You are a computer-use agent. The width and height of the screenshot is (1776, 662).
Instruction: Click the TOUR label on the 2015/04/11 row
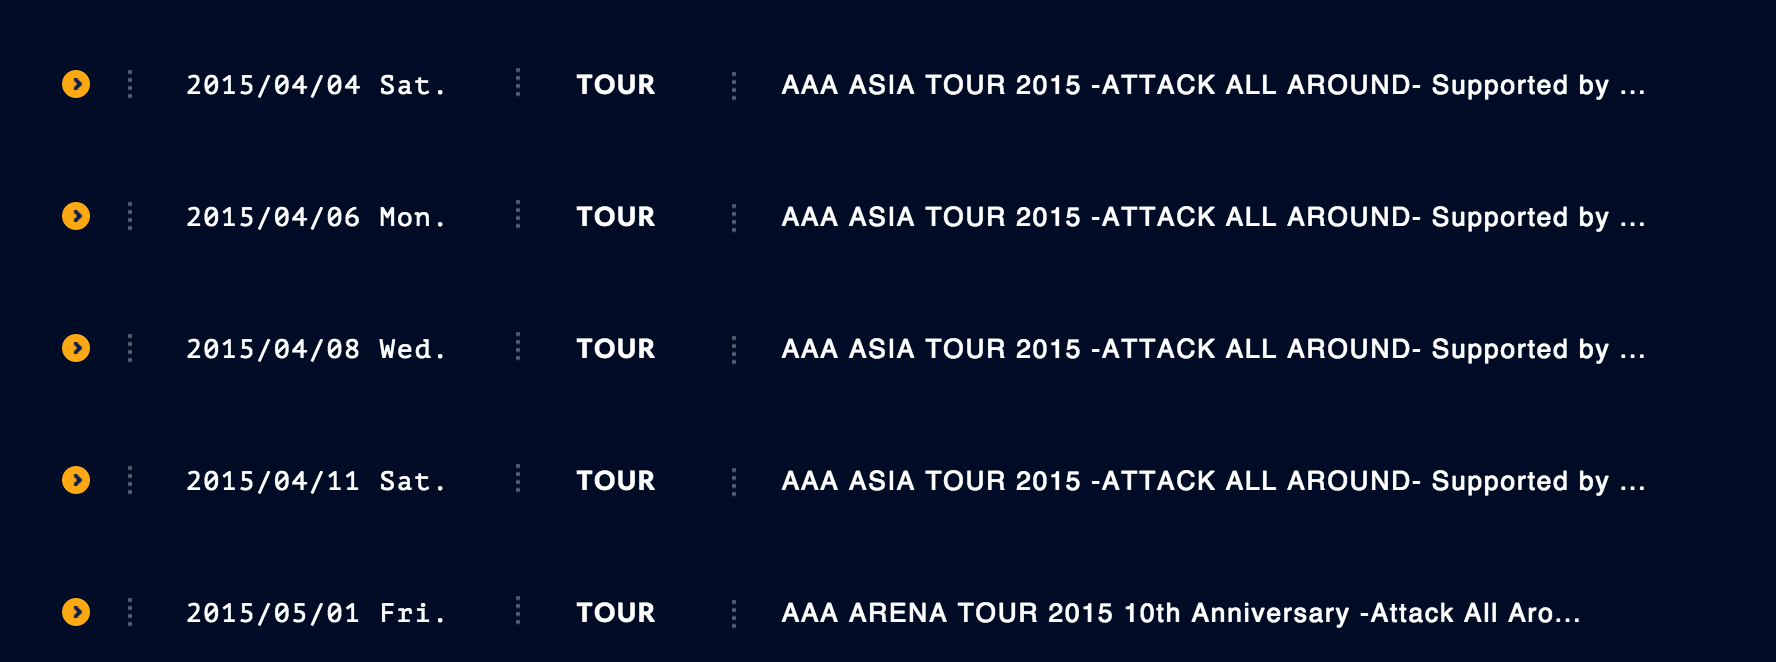tap(615, 481)
